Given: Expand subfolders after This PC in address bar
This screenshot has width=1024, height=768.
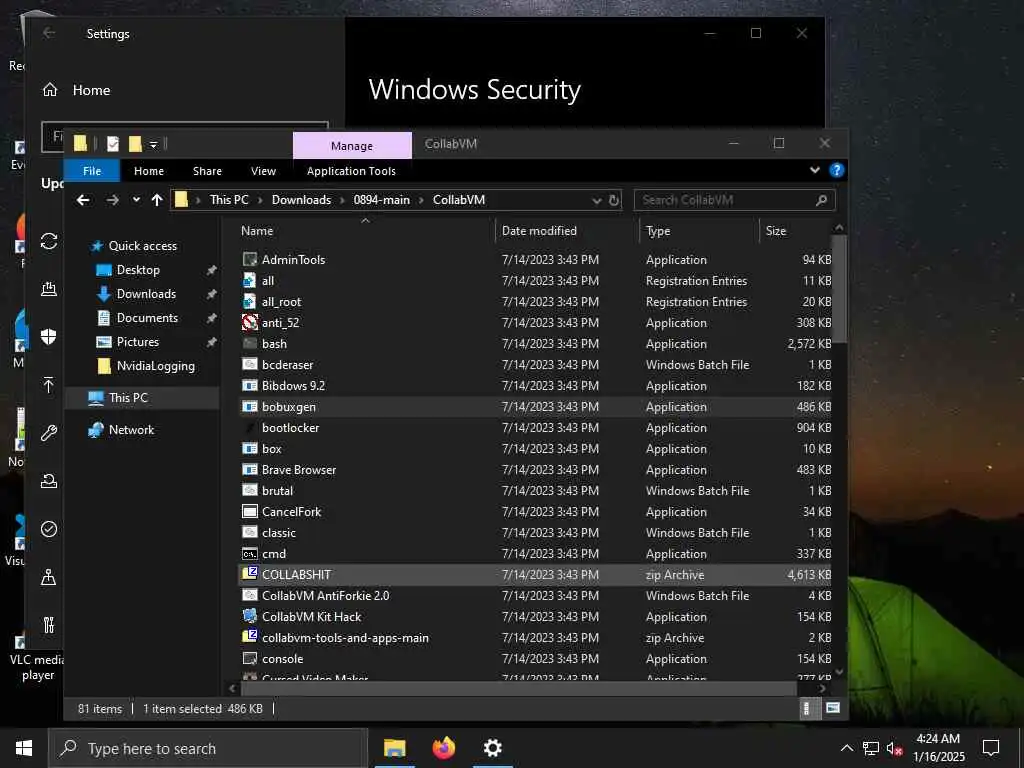Looking at the screenshot, I should (260, 200).
